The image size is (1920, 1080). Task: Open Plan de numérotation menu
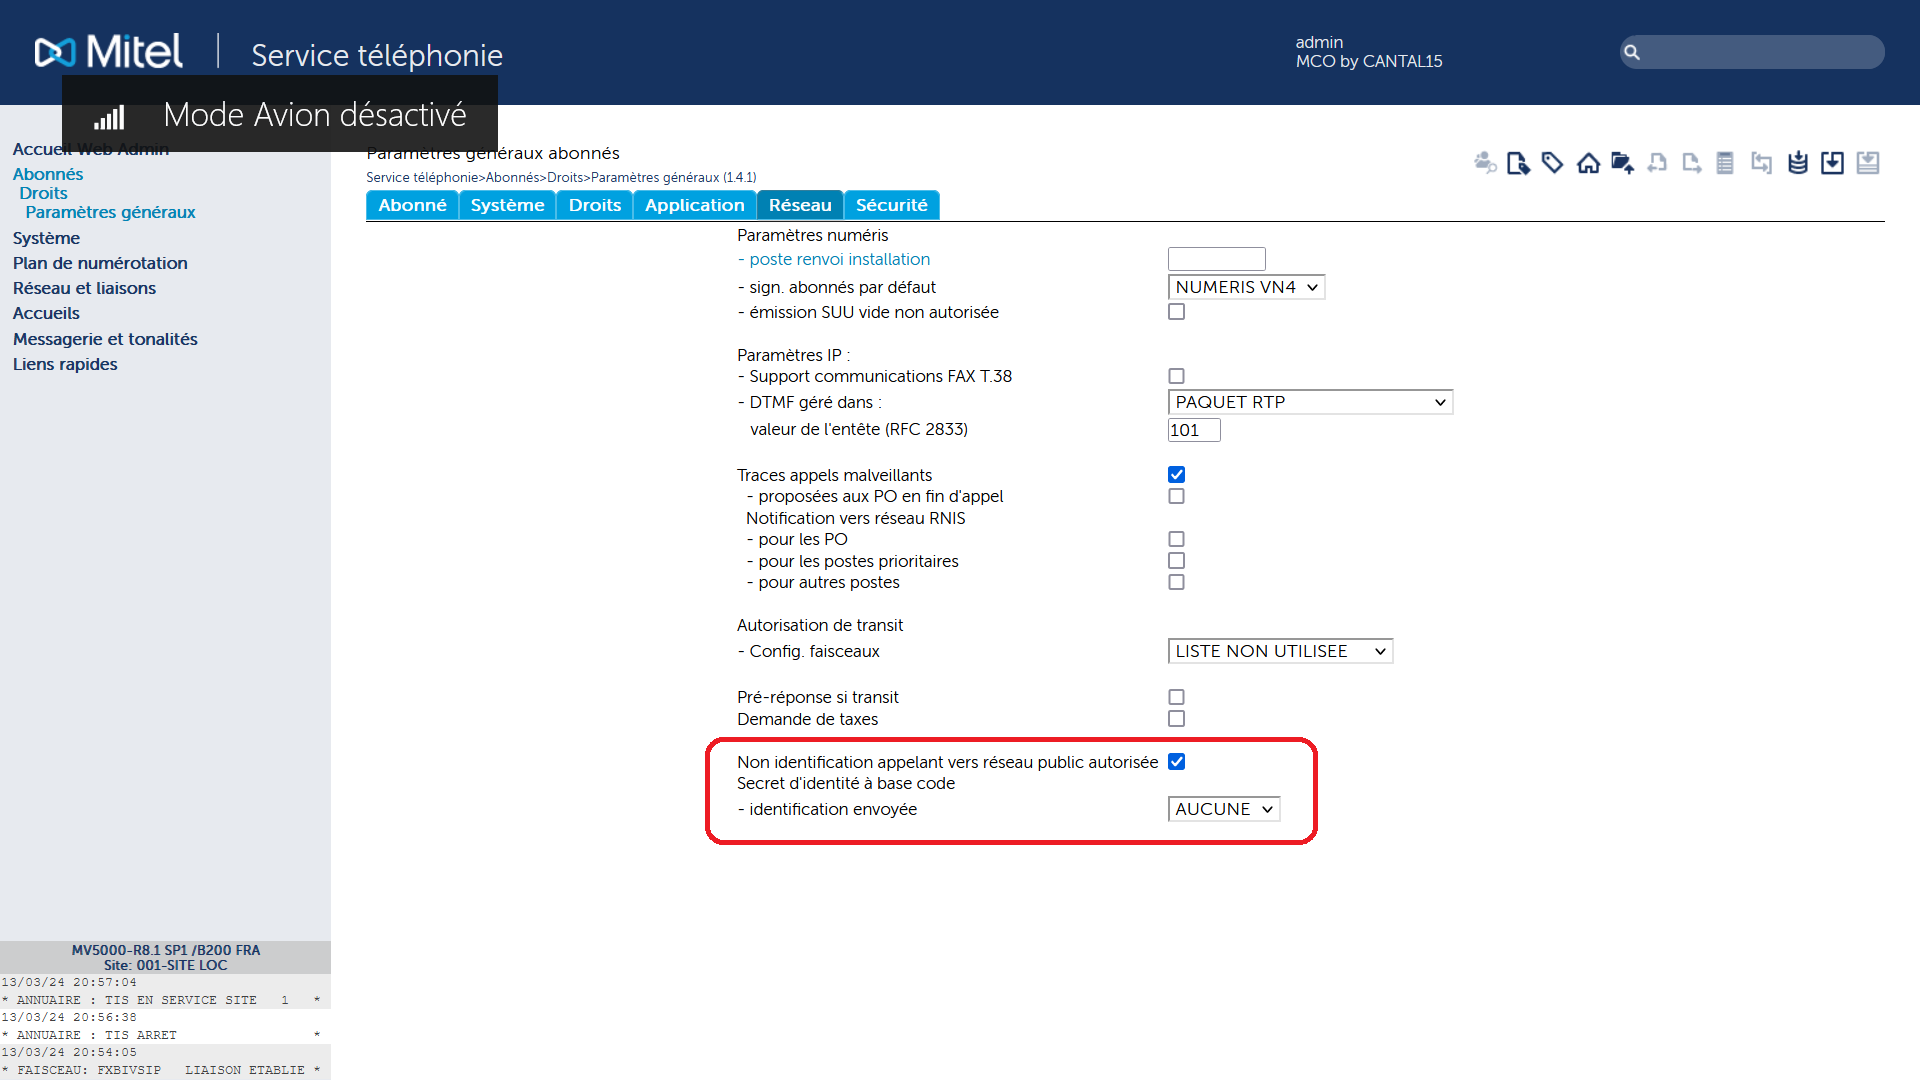click(100, 263)
